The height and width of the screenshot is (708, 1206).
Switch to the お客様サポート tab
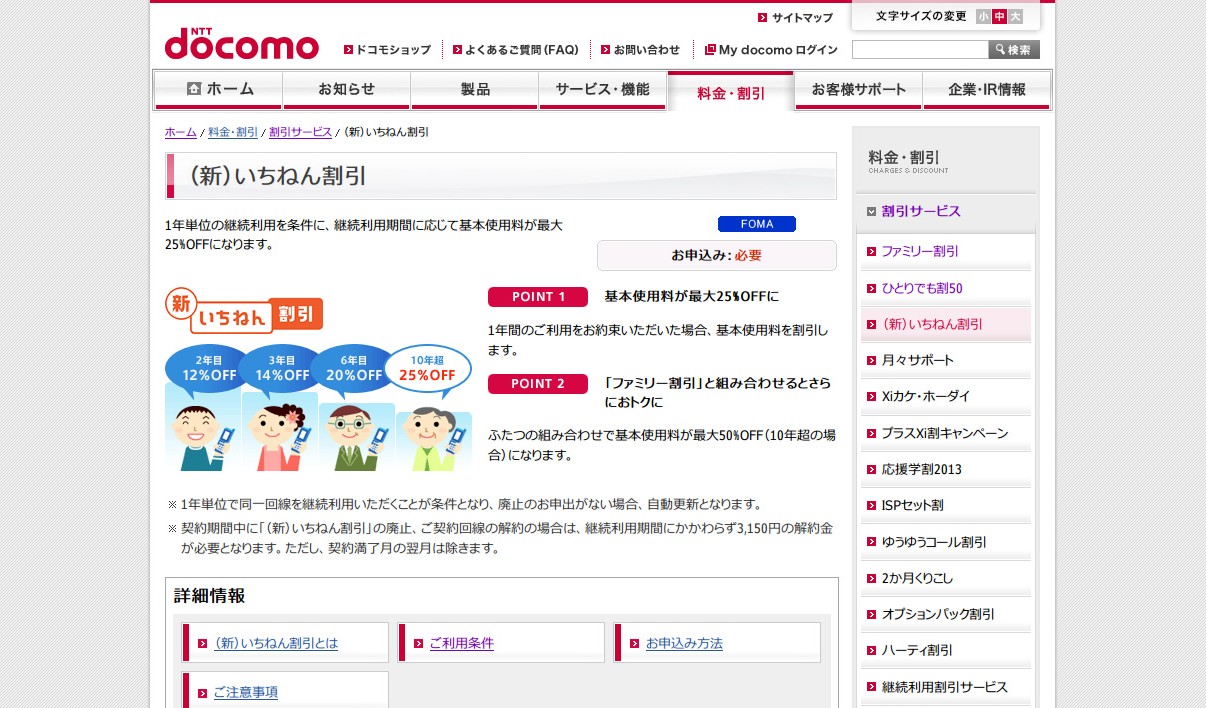pyautogui.click(x=858, y=89)
